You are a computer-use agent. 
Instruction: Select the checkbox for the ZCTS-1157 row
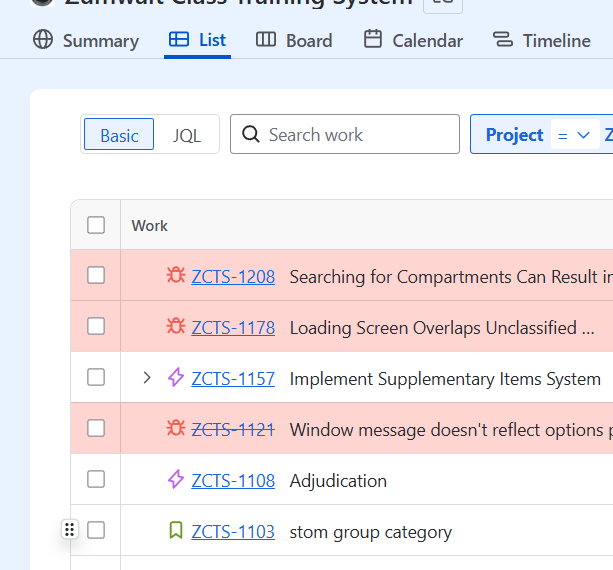coord(96,377)
